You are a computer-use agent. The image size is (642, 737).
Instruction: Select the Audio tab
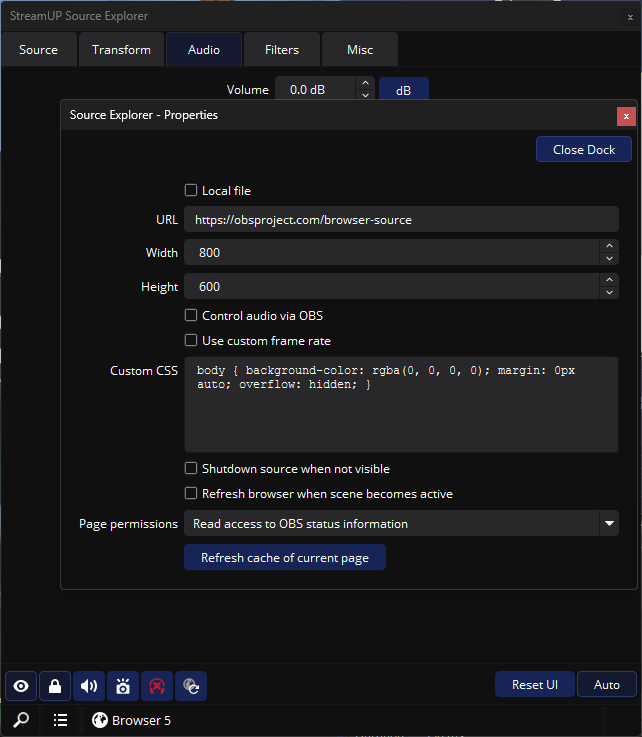[204, 49]
